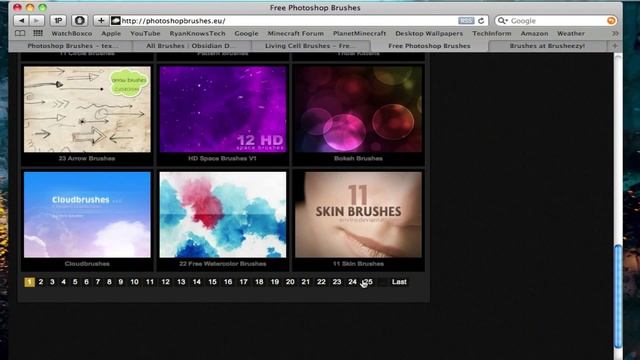
Task: Open the Cloudbrushes thumbnail
Action: 87,215
